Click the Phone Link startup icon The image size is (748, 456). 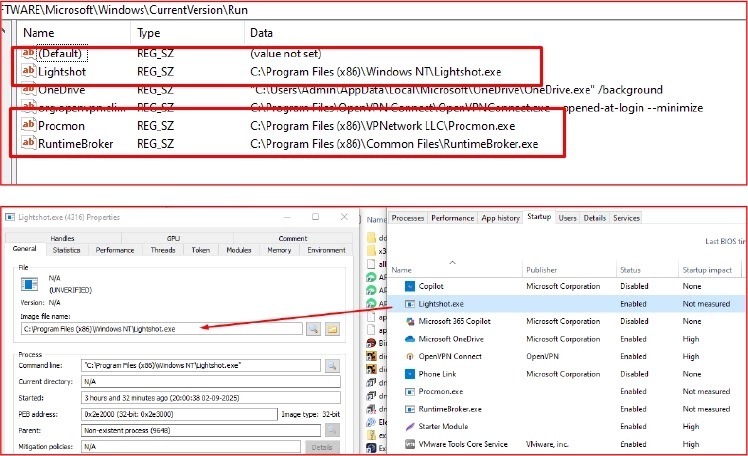410,374
